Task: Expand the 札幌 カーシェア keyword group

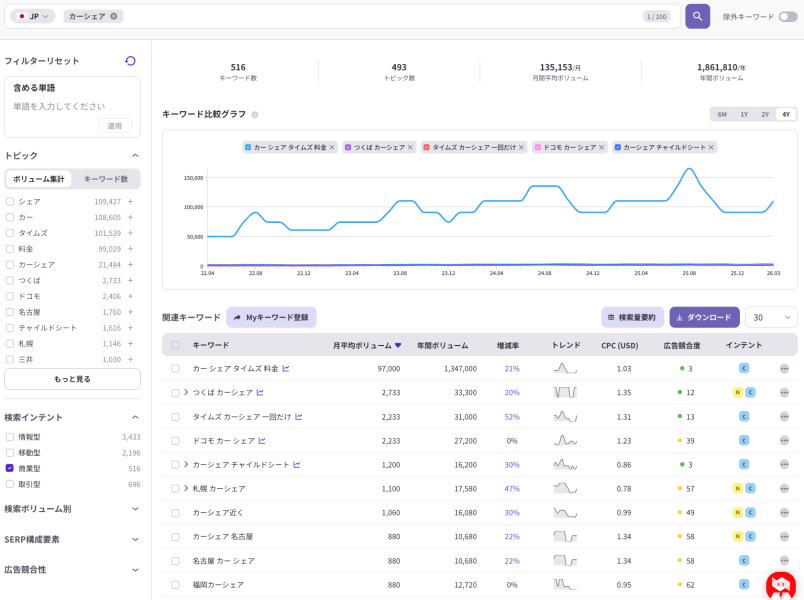Action: click(186, 488)
